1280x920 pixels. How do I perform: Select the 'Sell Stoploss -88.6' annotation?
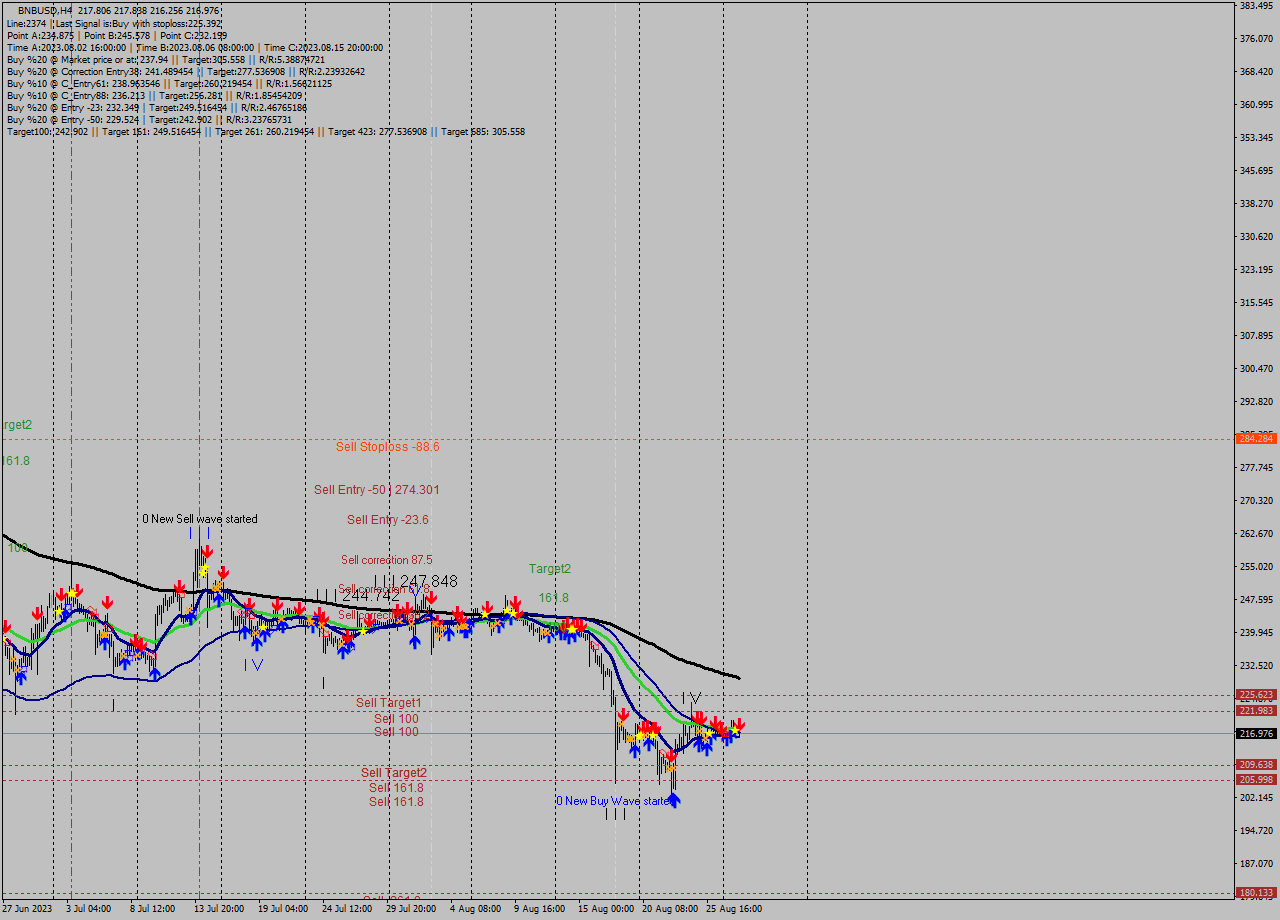[387, 447]
